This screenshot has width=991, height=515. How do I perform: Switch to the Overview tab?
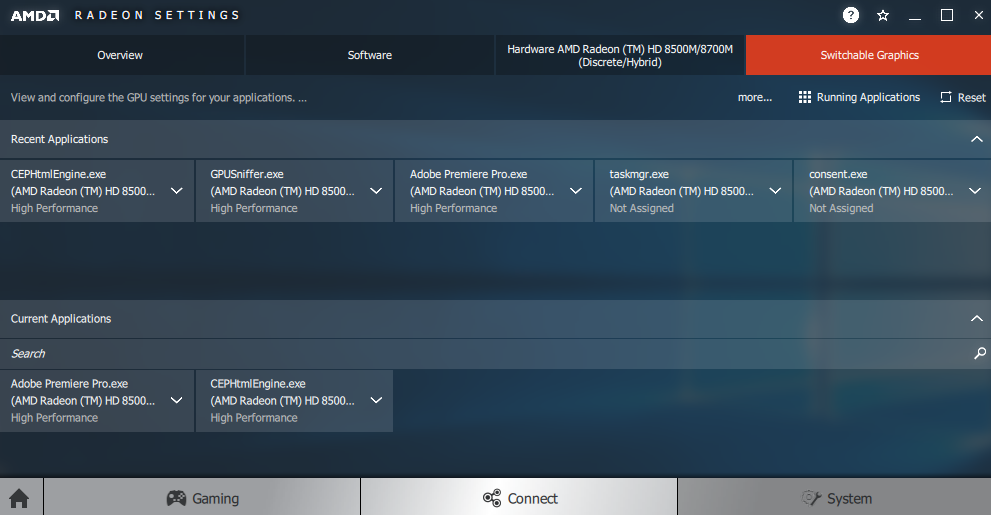click(x=120, y=55)
